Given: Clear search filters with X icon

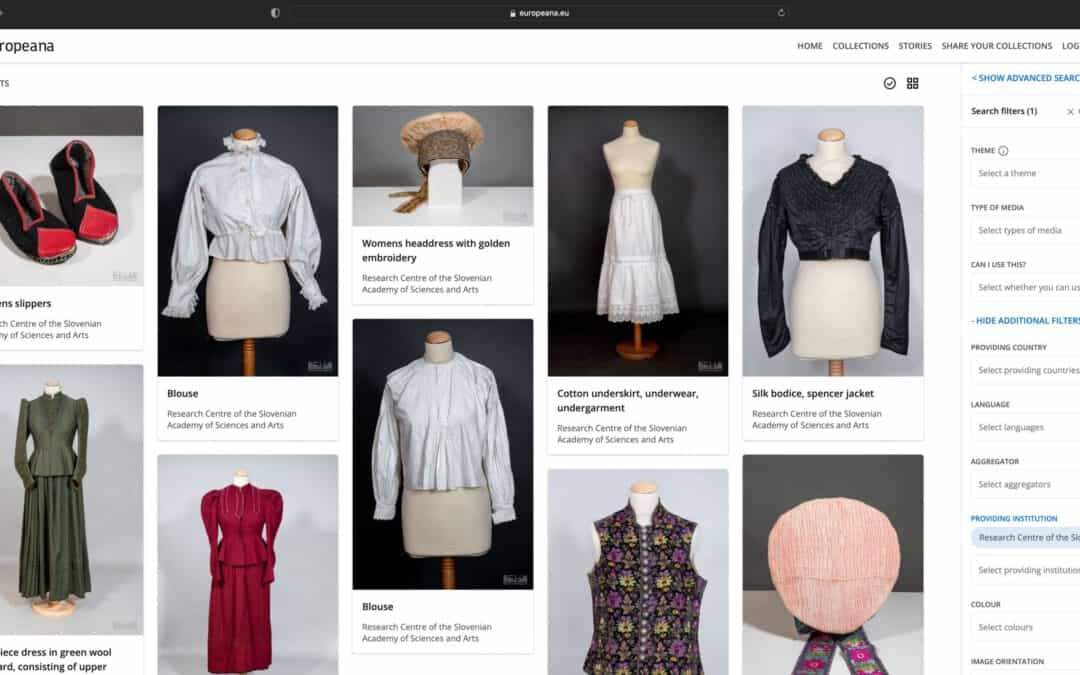Looking at the screenshot, I should [x=1070, y=112].
